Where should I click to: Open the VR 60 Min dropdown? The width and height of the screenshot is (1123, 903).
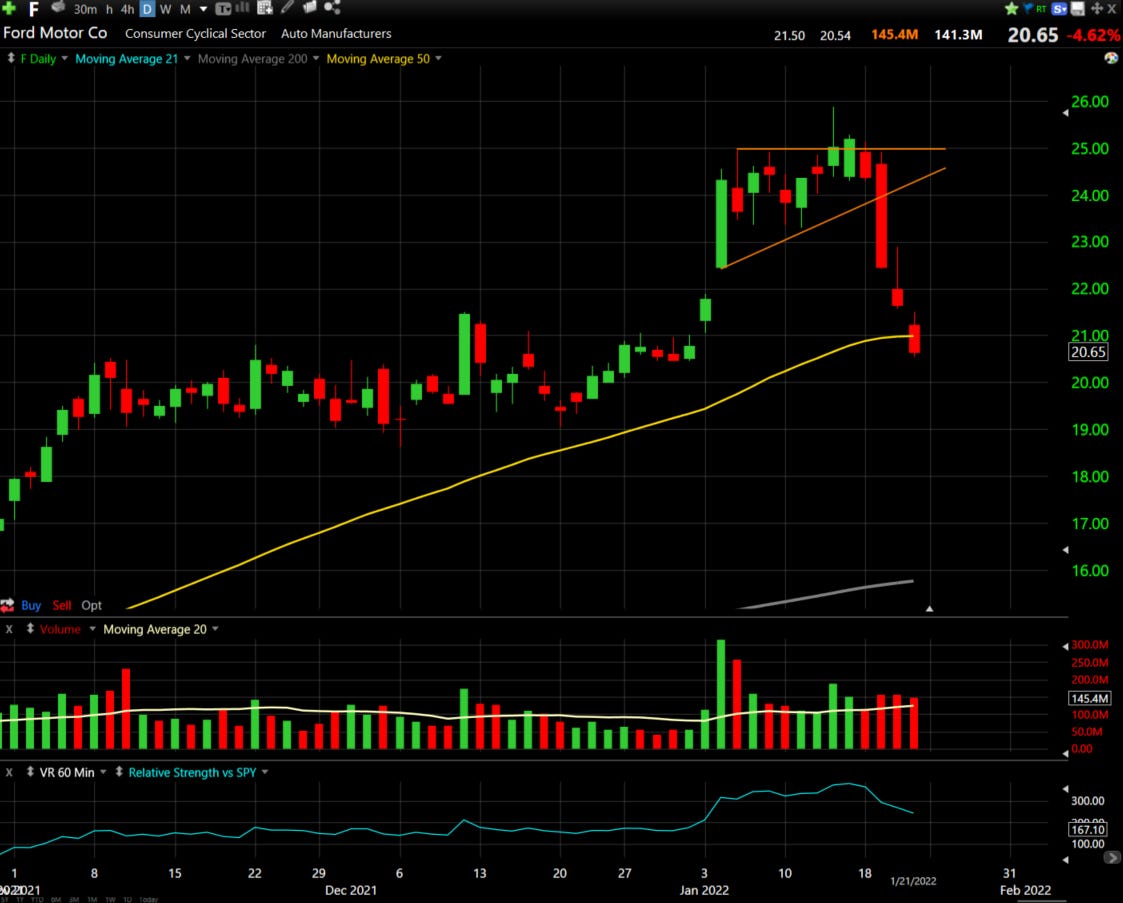[103, 772]
